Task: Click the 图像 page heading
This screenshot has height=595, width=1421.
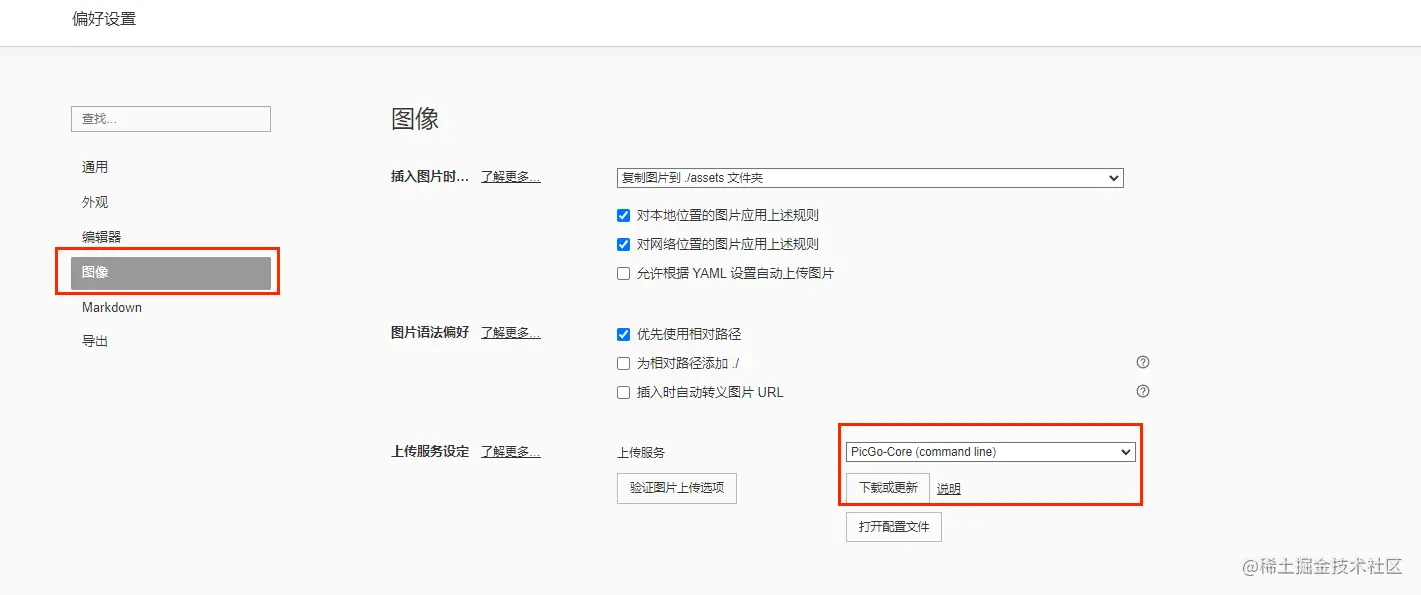Action: (x=416, y=119)
